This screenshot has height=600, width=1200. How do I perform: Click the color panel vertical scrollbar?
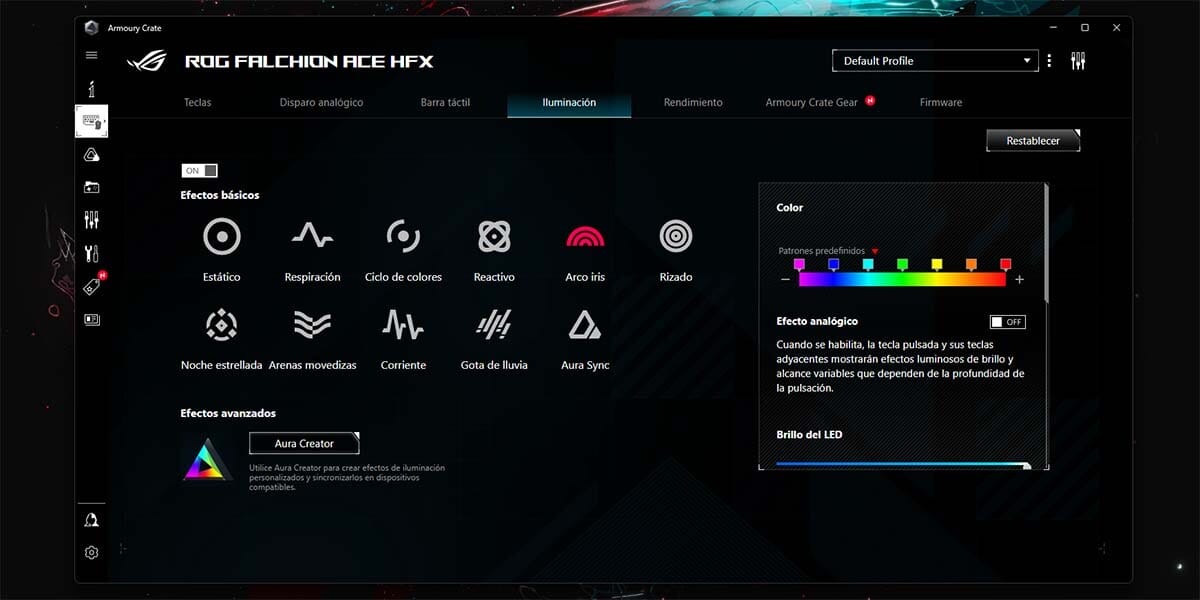1046,242
